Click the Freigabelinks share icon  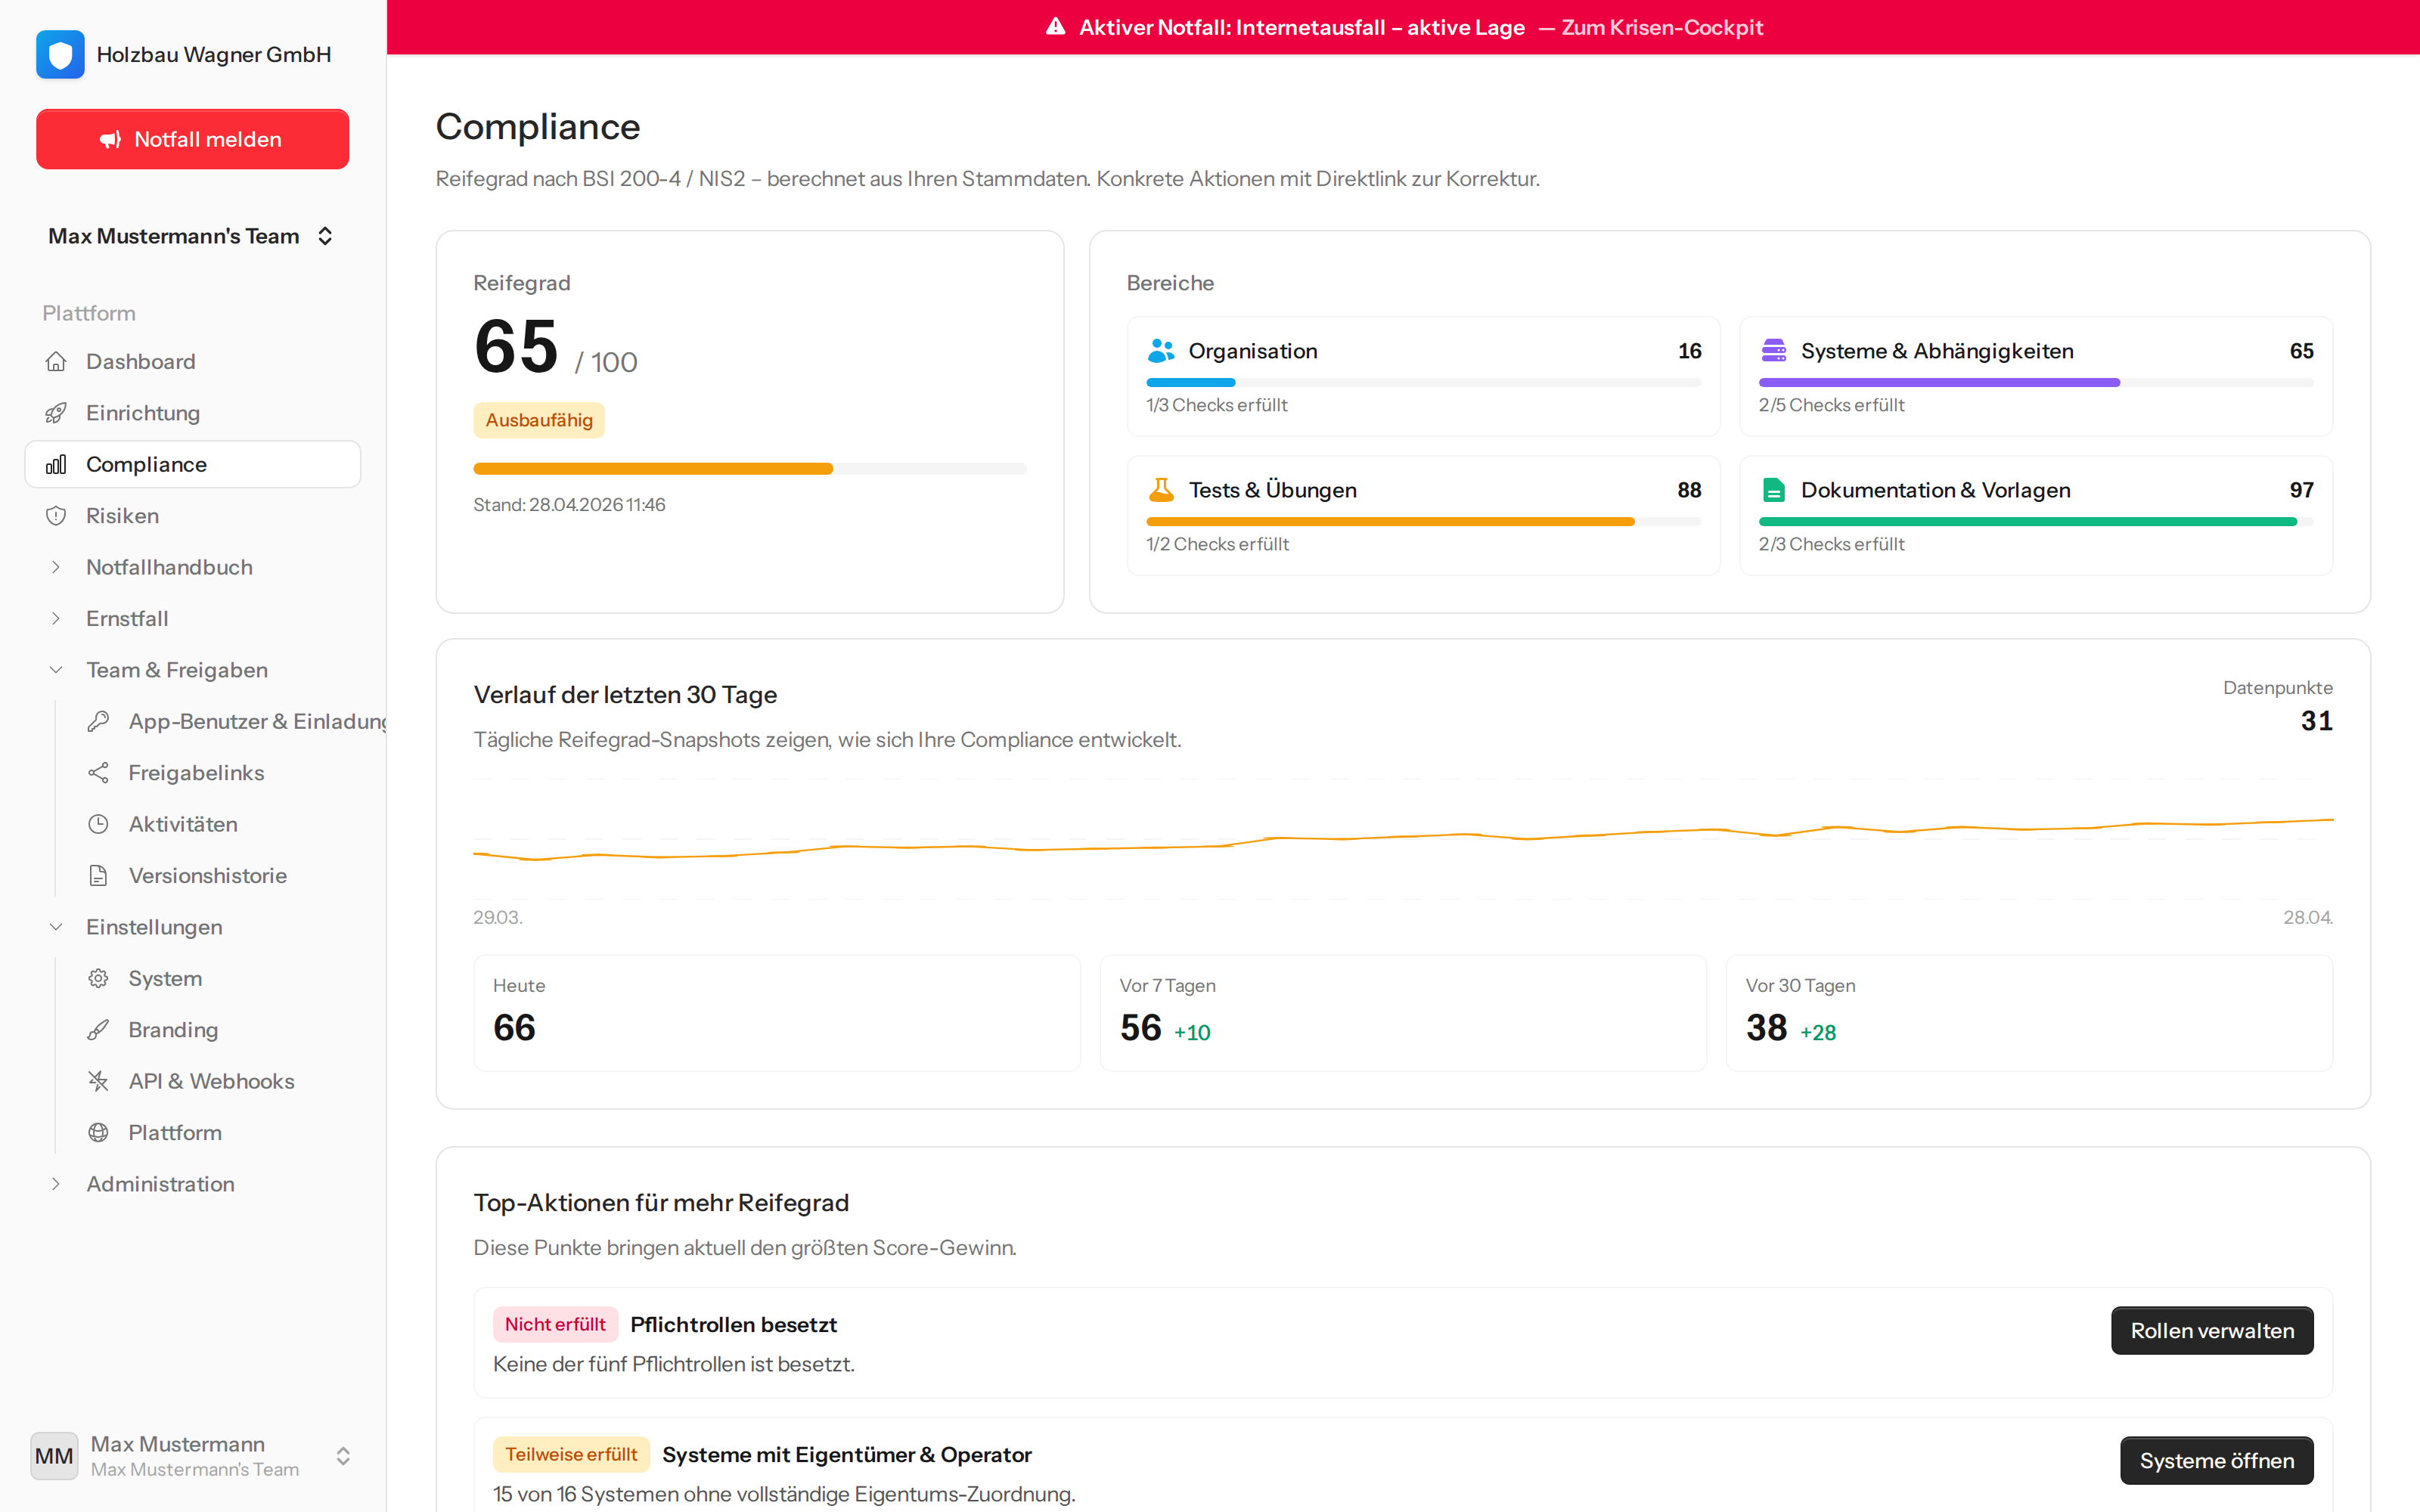[98, 773]
